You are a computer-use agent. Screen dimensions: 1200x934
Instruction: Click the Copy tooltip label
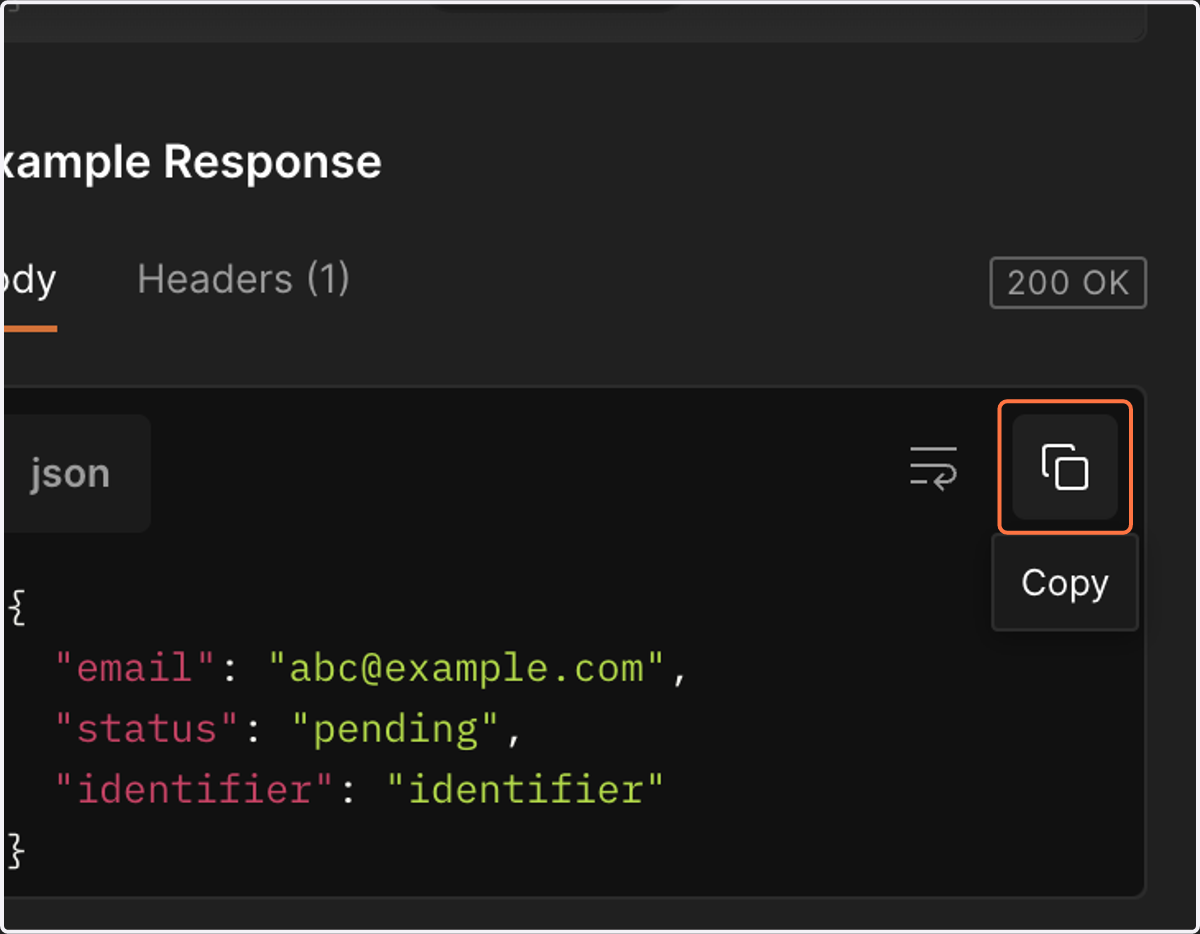pos(1065,582)
